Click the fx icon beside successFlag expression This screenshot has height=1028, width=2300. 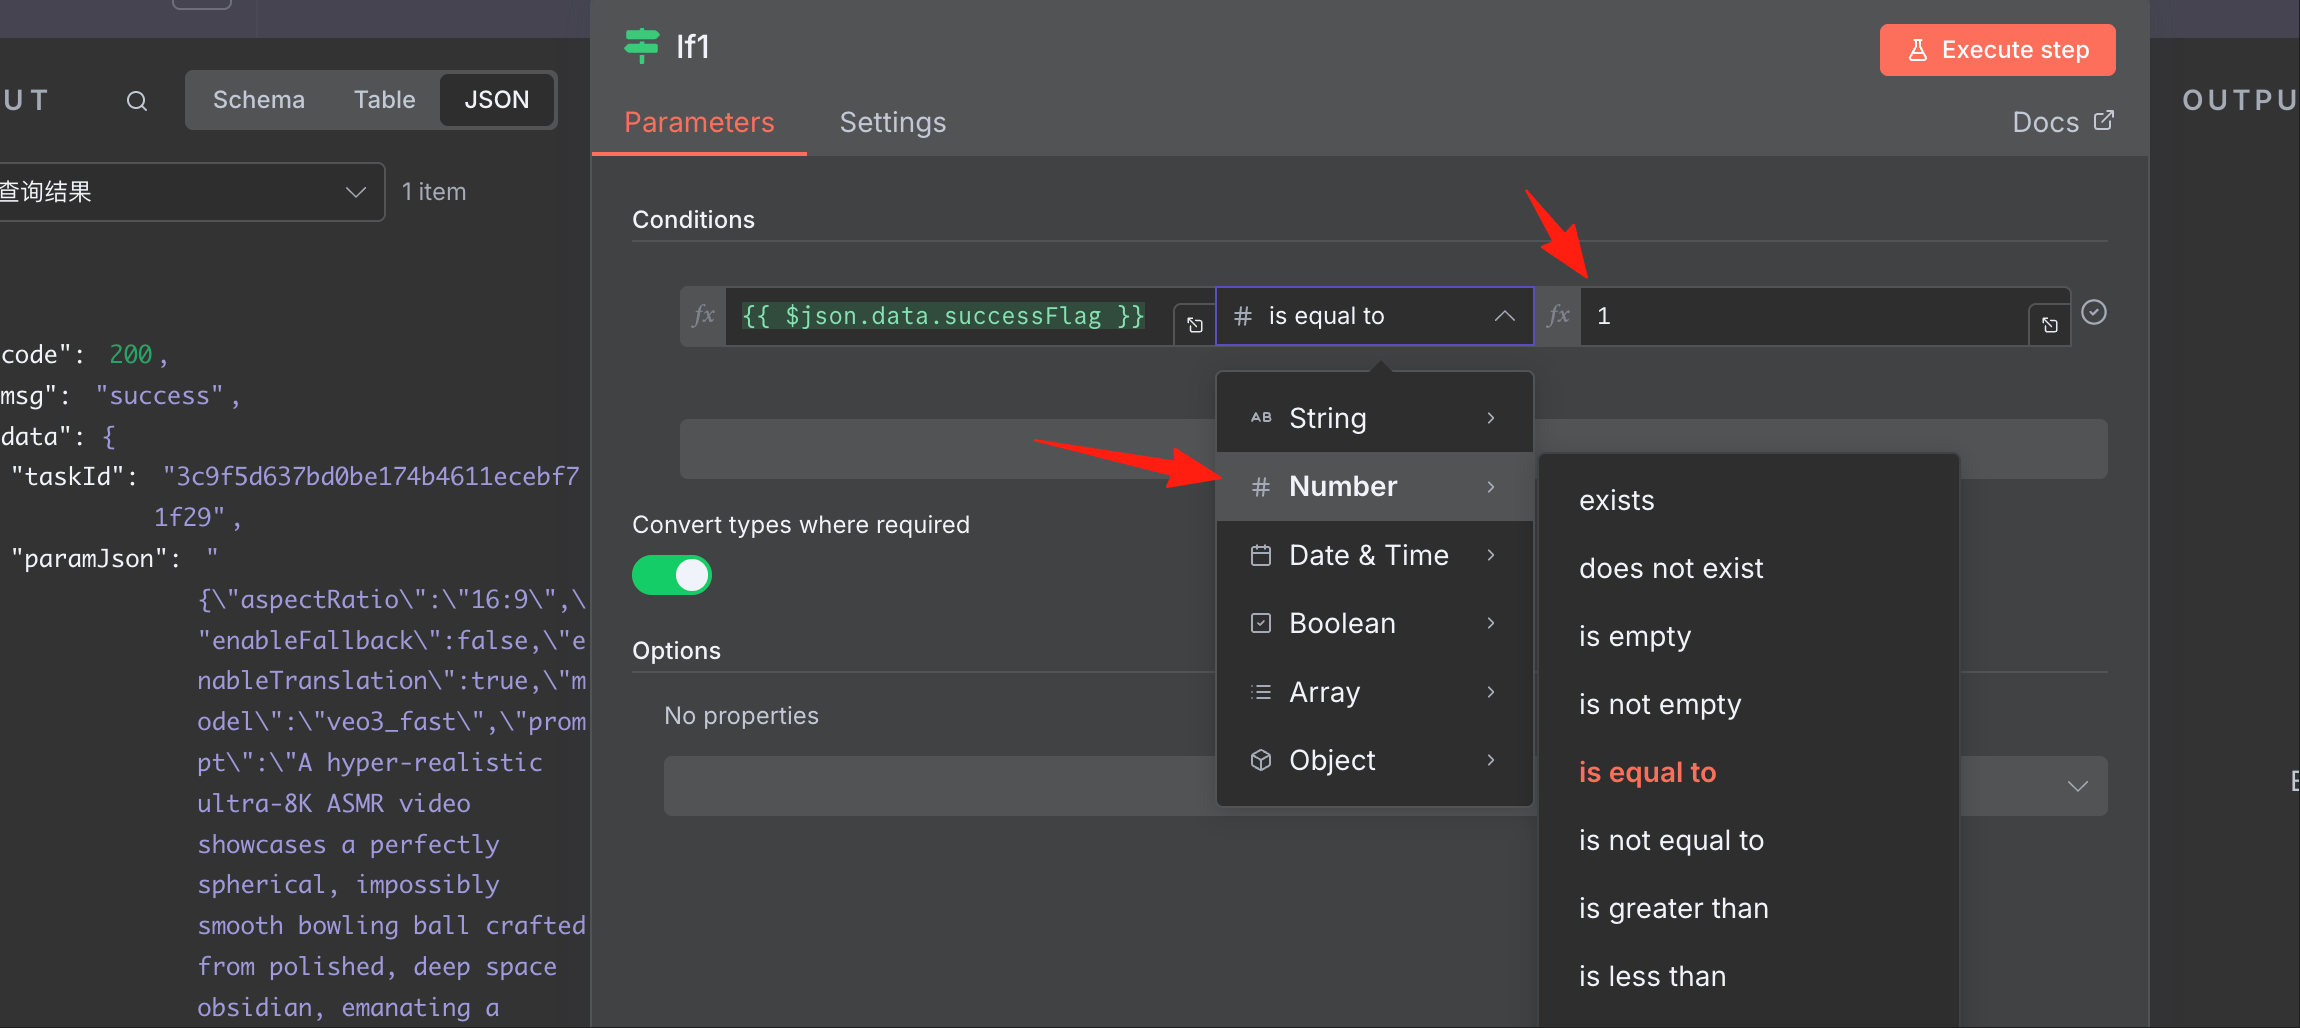click(x=704, y=316)
